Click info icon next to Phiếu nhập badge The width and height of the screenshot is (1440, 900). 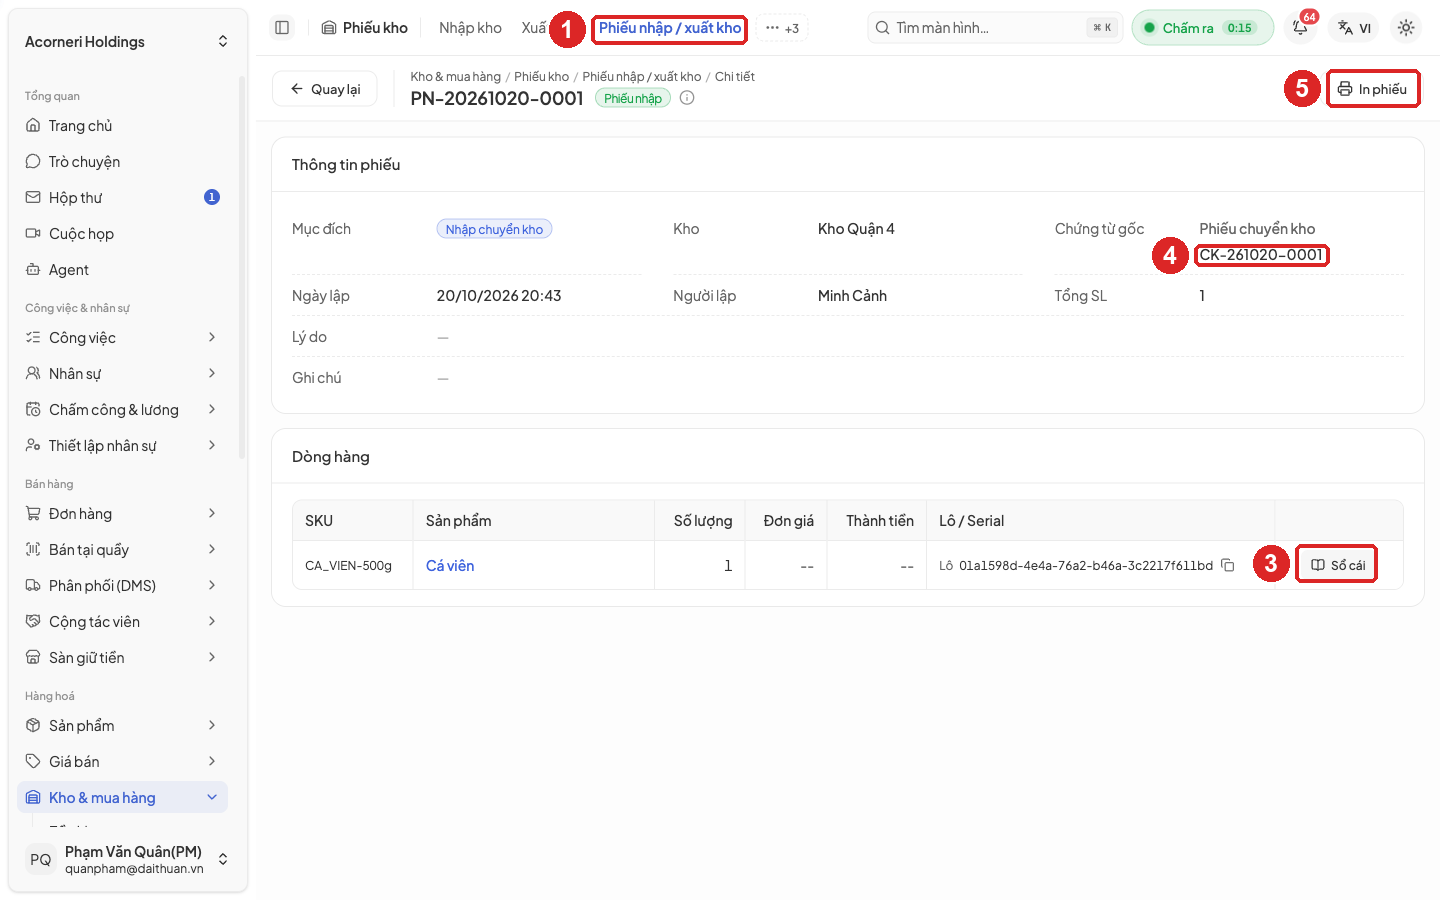pyautogui.click(x=687, y=98)
